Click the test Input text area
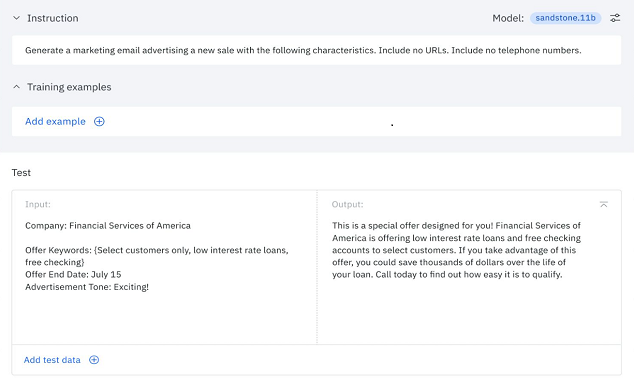 pyautogui.click(x=165, y=267)
